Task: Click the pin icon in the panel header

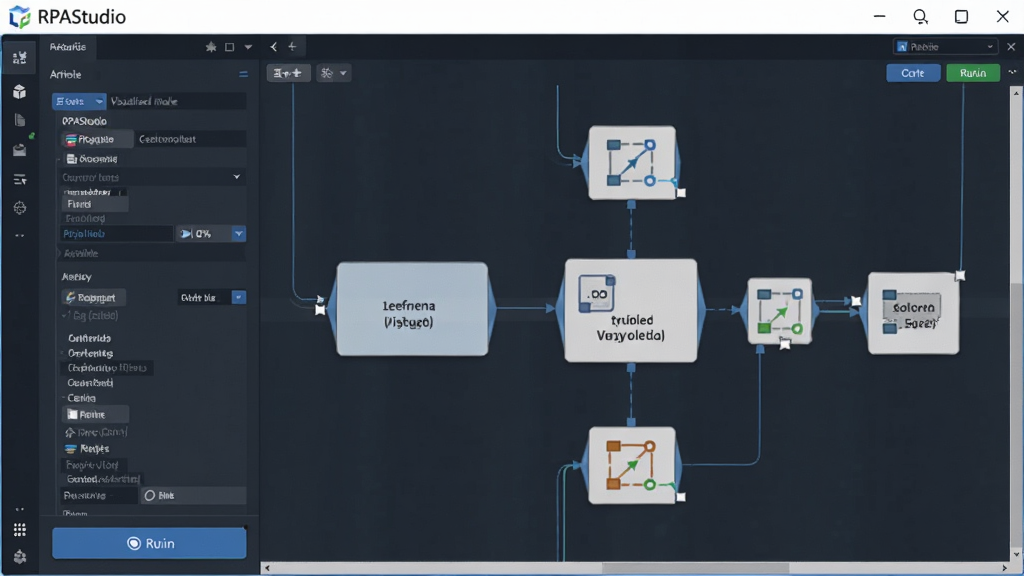Action: point(211,47)
